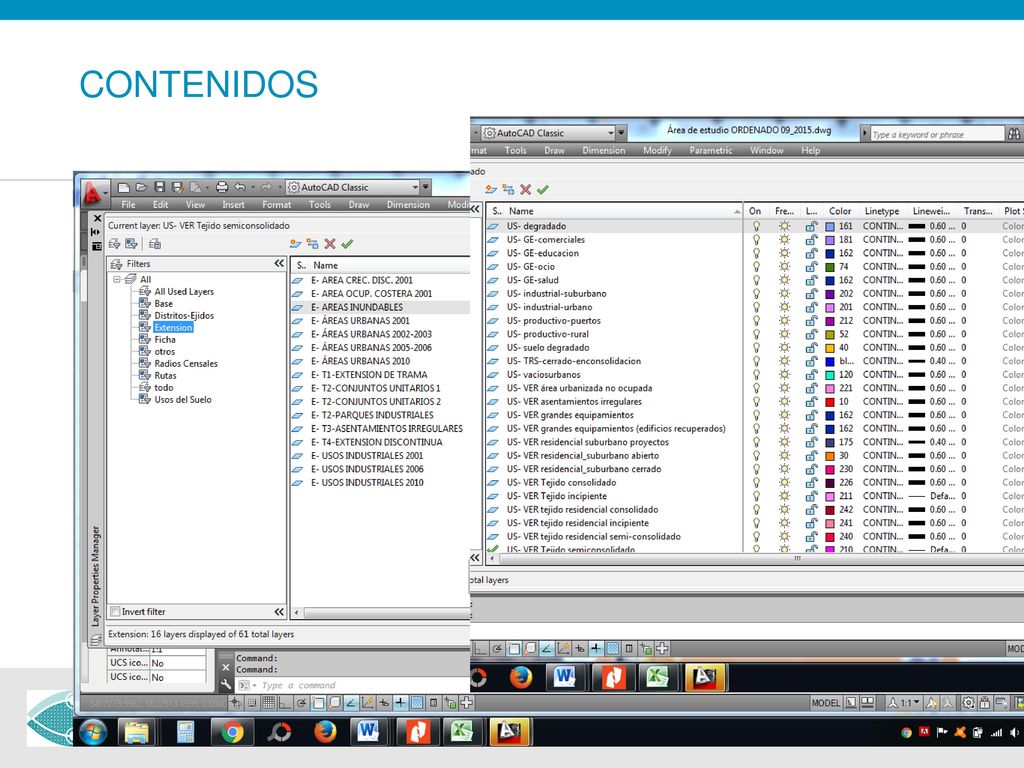Open AutoCAD Classic workspace dropdown in left window

coord(415,187)
